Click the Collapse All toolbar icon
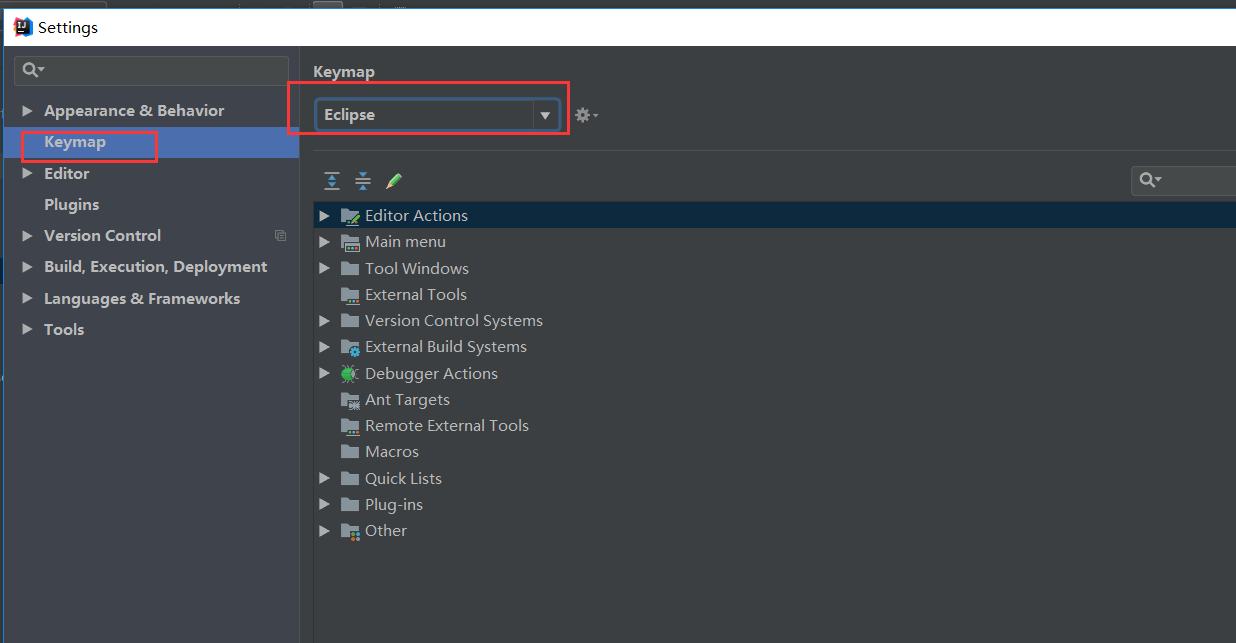 pos(363,181)
